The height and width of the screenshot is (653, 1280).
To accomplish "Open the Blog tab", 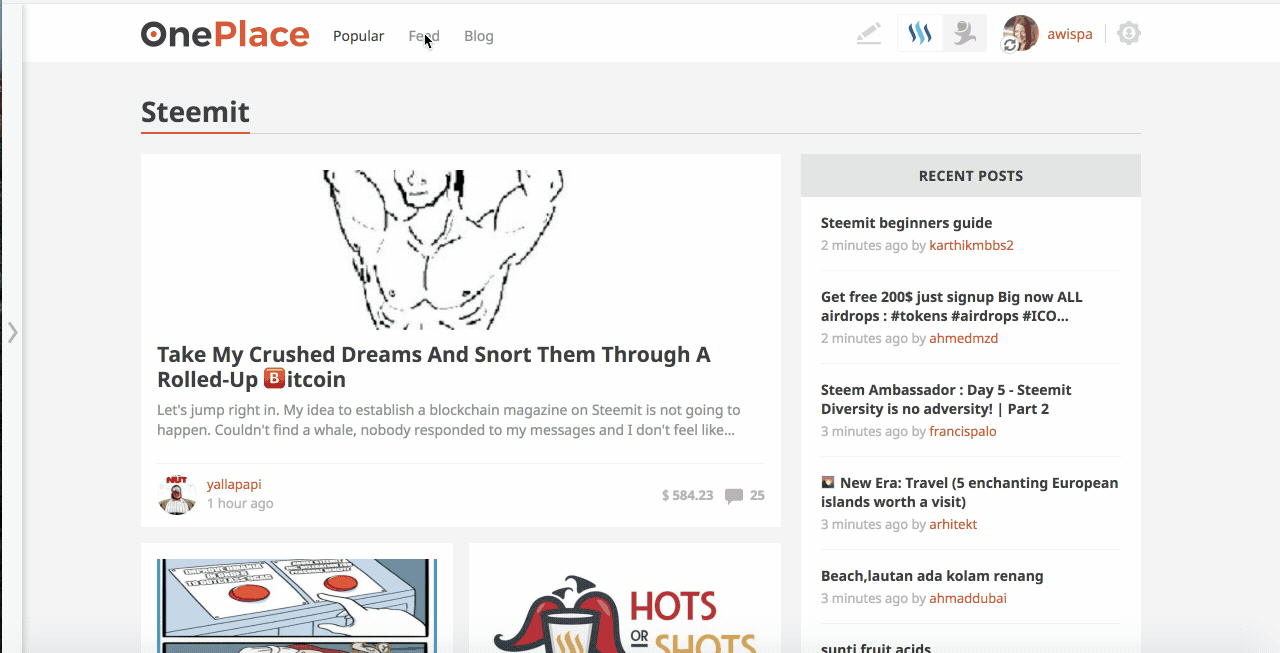I will tap(479, 36).
